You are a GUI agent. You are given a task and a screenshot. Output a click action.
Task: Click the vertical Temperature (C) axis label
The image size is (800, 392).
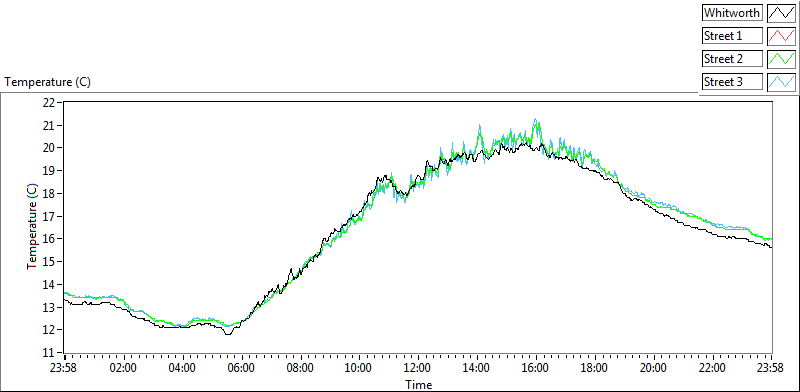(32, 227)
